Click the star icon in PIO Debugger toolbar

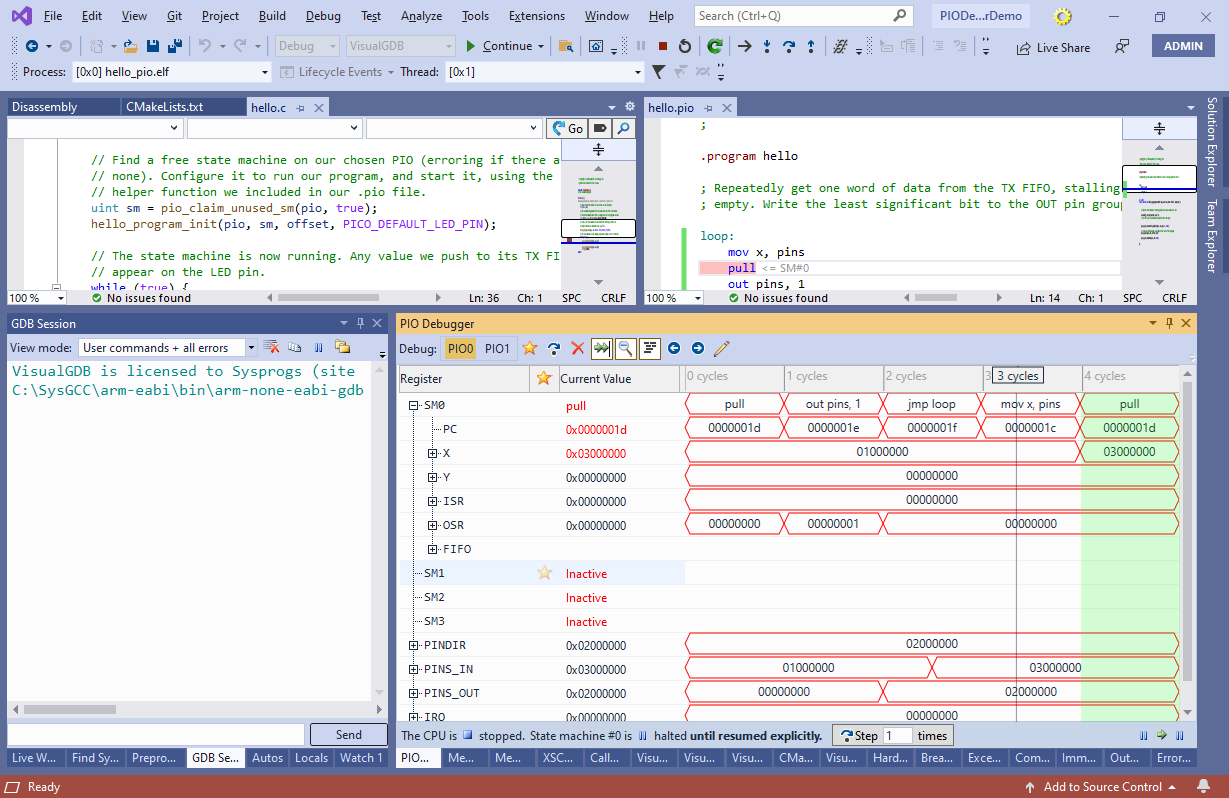tap(530, 348)
